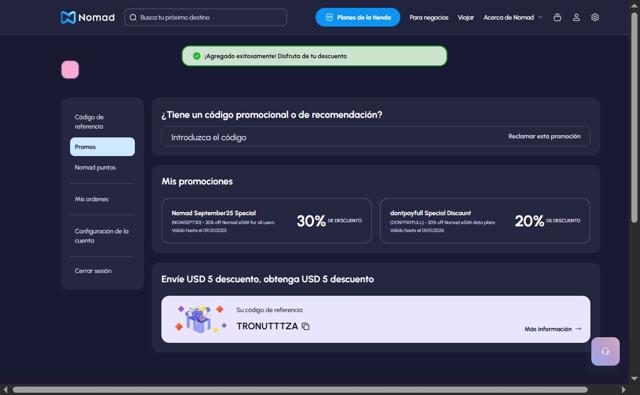Open the user account icon
Image resolution: width=640 pixels, height=395 pixels.
point(576,17)
